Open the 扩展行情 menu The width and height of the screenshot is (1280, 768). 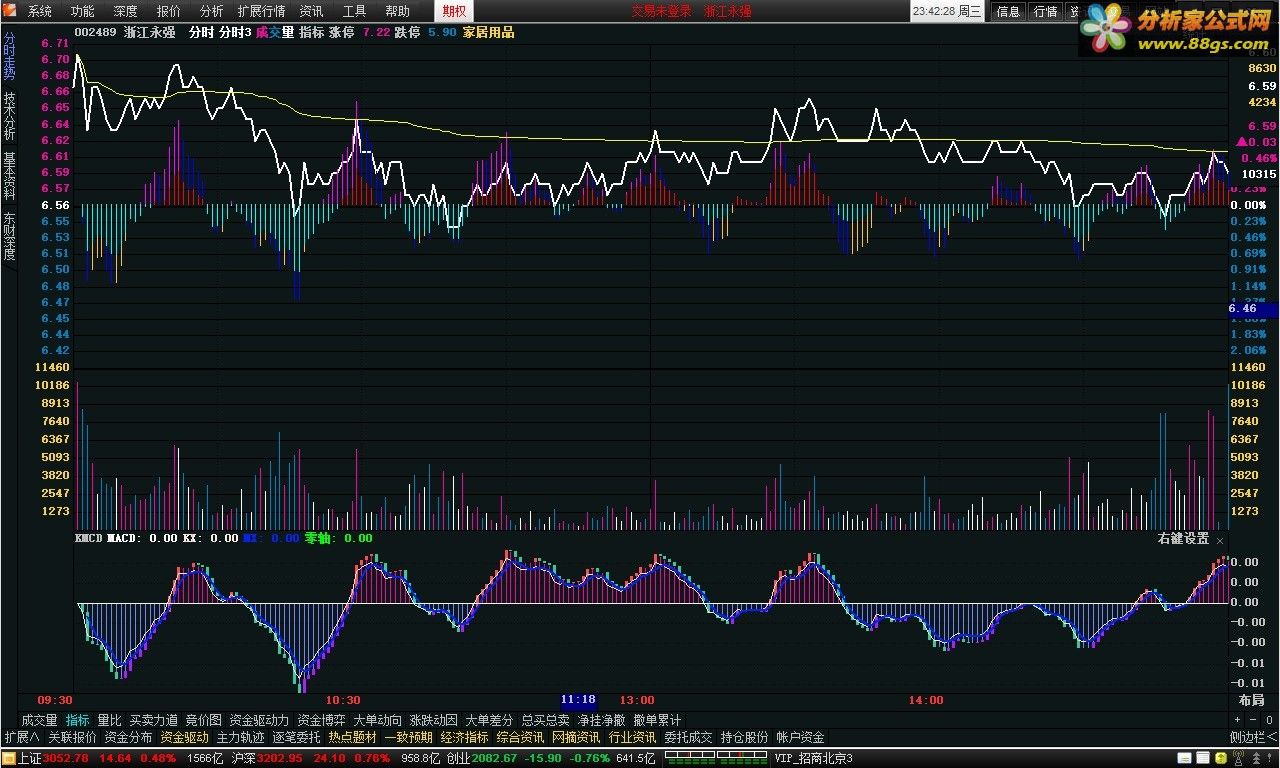pyautogui.click(x=261, y=12)
